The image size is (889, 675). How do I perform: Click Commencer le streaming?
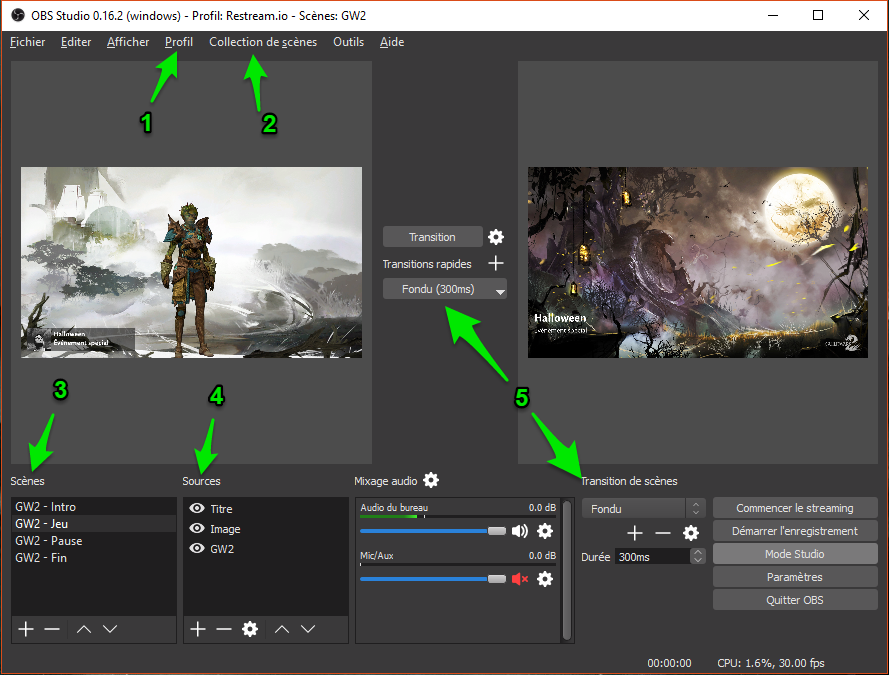click(x=795, y=508)
